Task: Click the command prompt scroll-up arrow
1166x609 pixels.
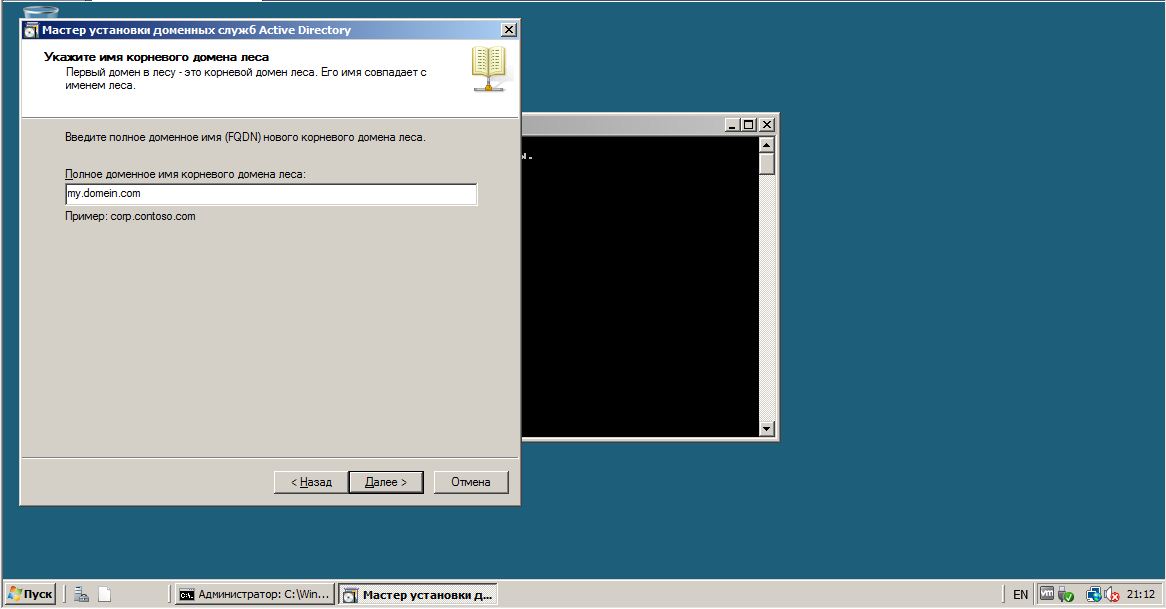Action: [x=767, y=144]
